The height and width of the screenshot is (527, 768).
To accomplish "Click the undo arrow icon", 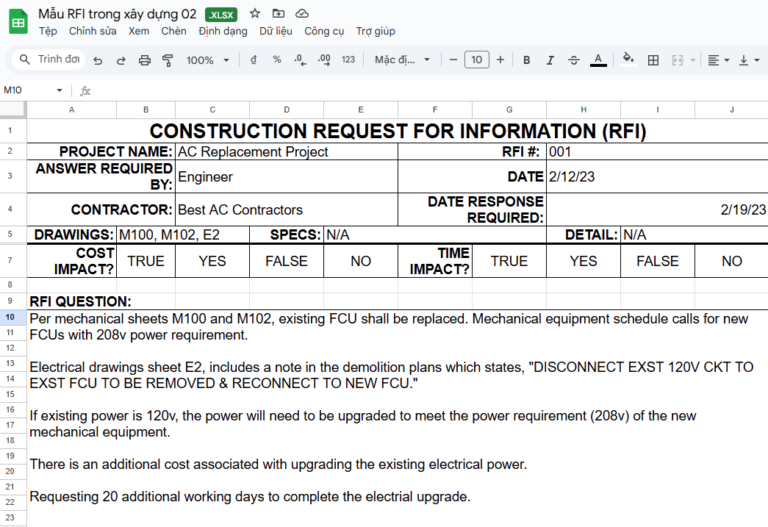I will click(98, 60).
